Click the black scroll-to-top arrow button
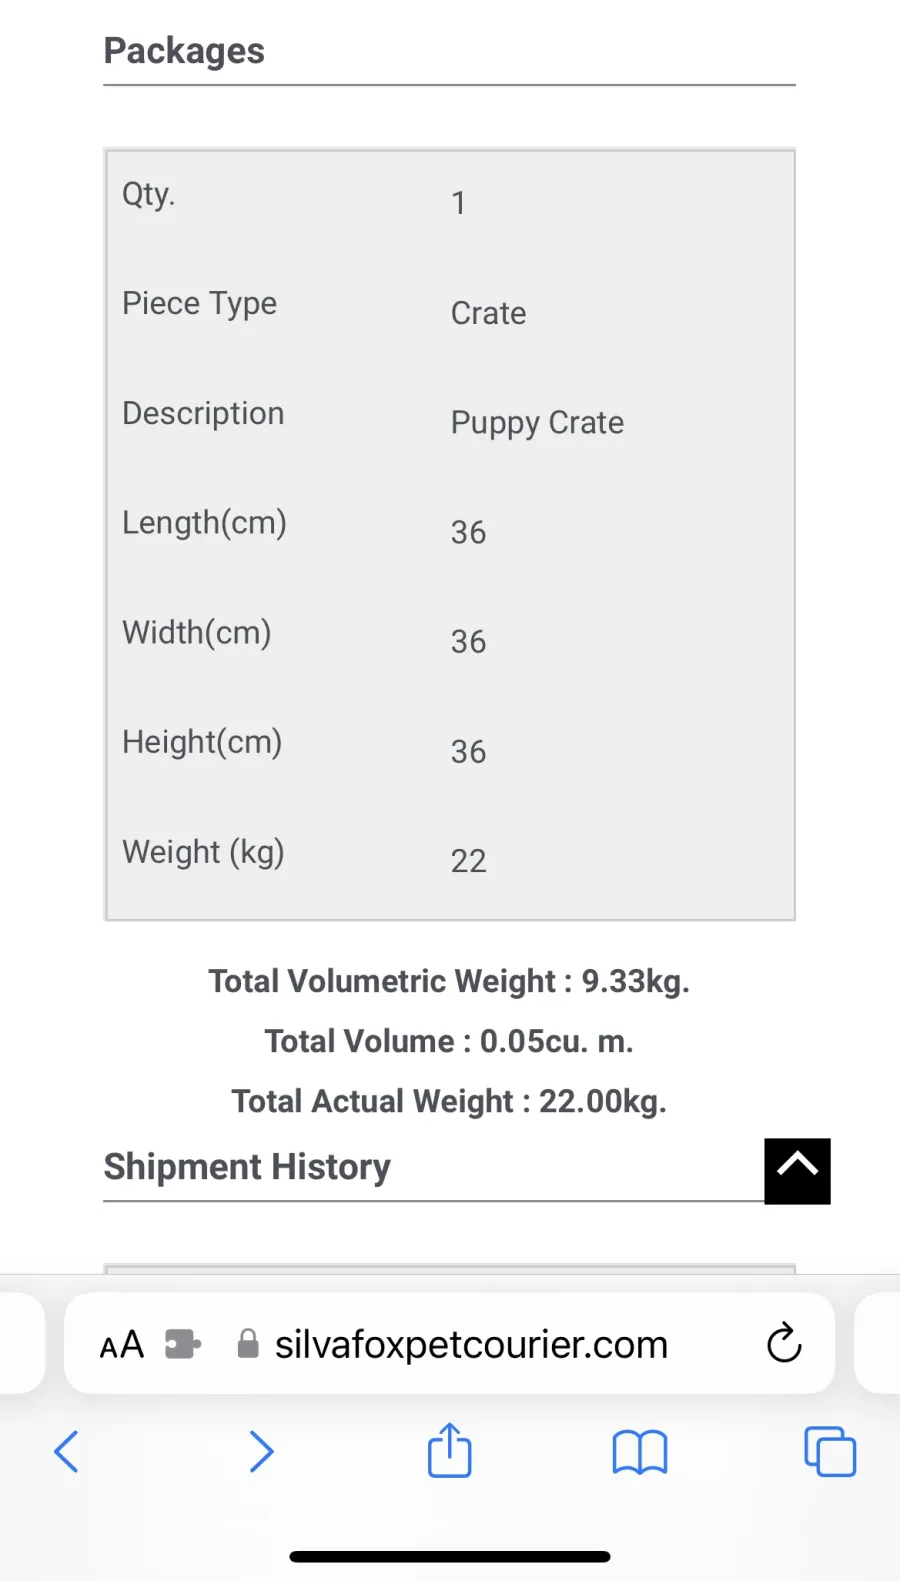 pos(798,1171)
